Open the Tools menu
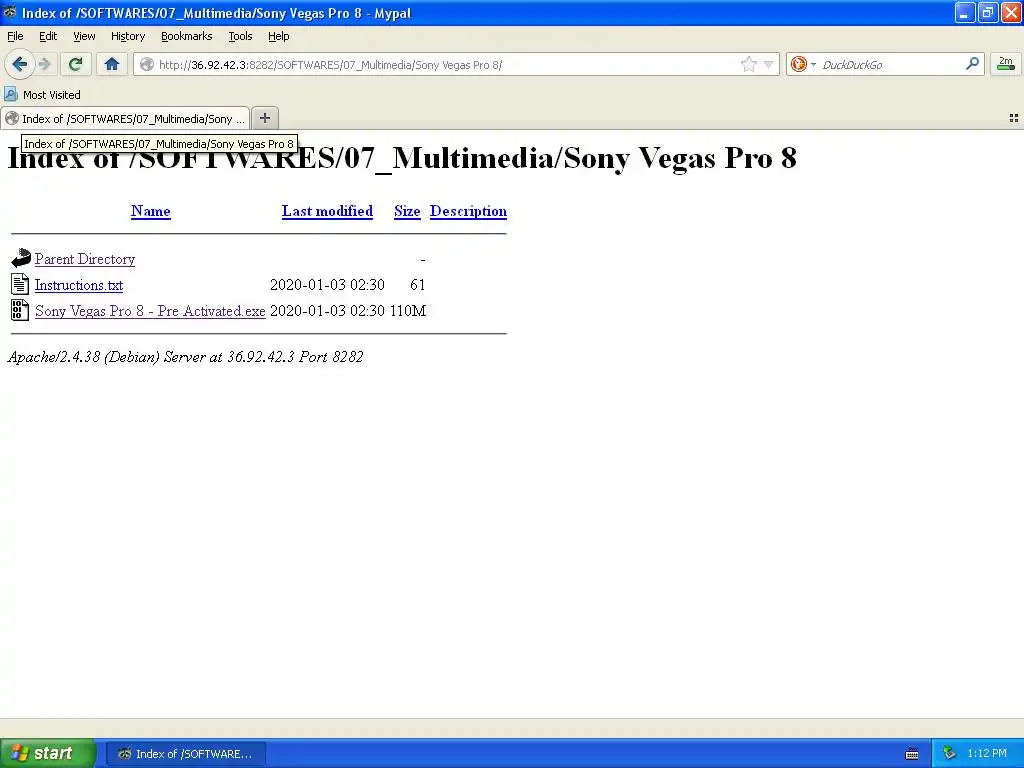The height and width of the screenshot is (768, 1024). tap(240, 36)
